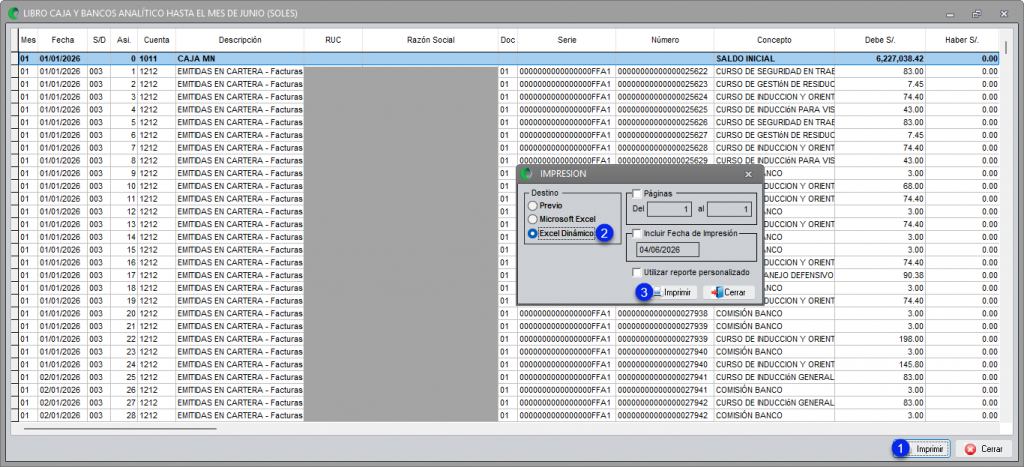
Task: Click the IMPRESION dialog logo icon
Action: pyautogui.click(x=528, y=174)
